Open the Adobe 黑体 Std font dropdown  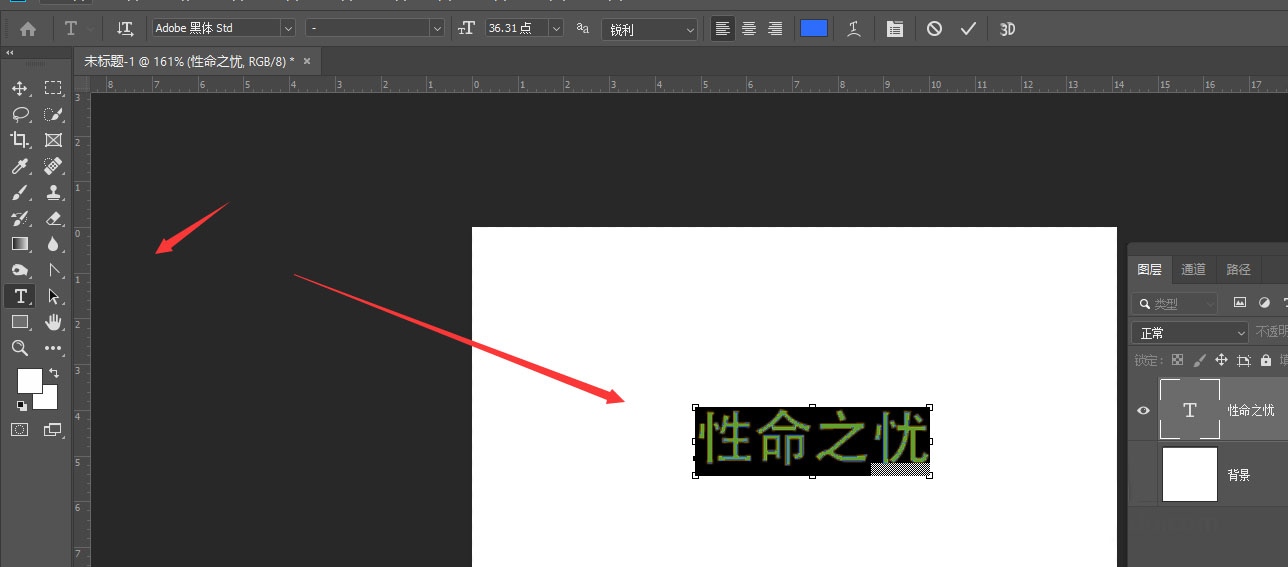point(288,29)
